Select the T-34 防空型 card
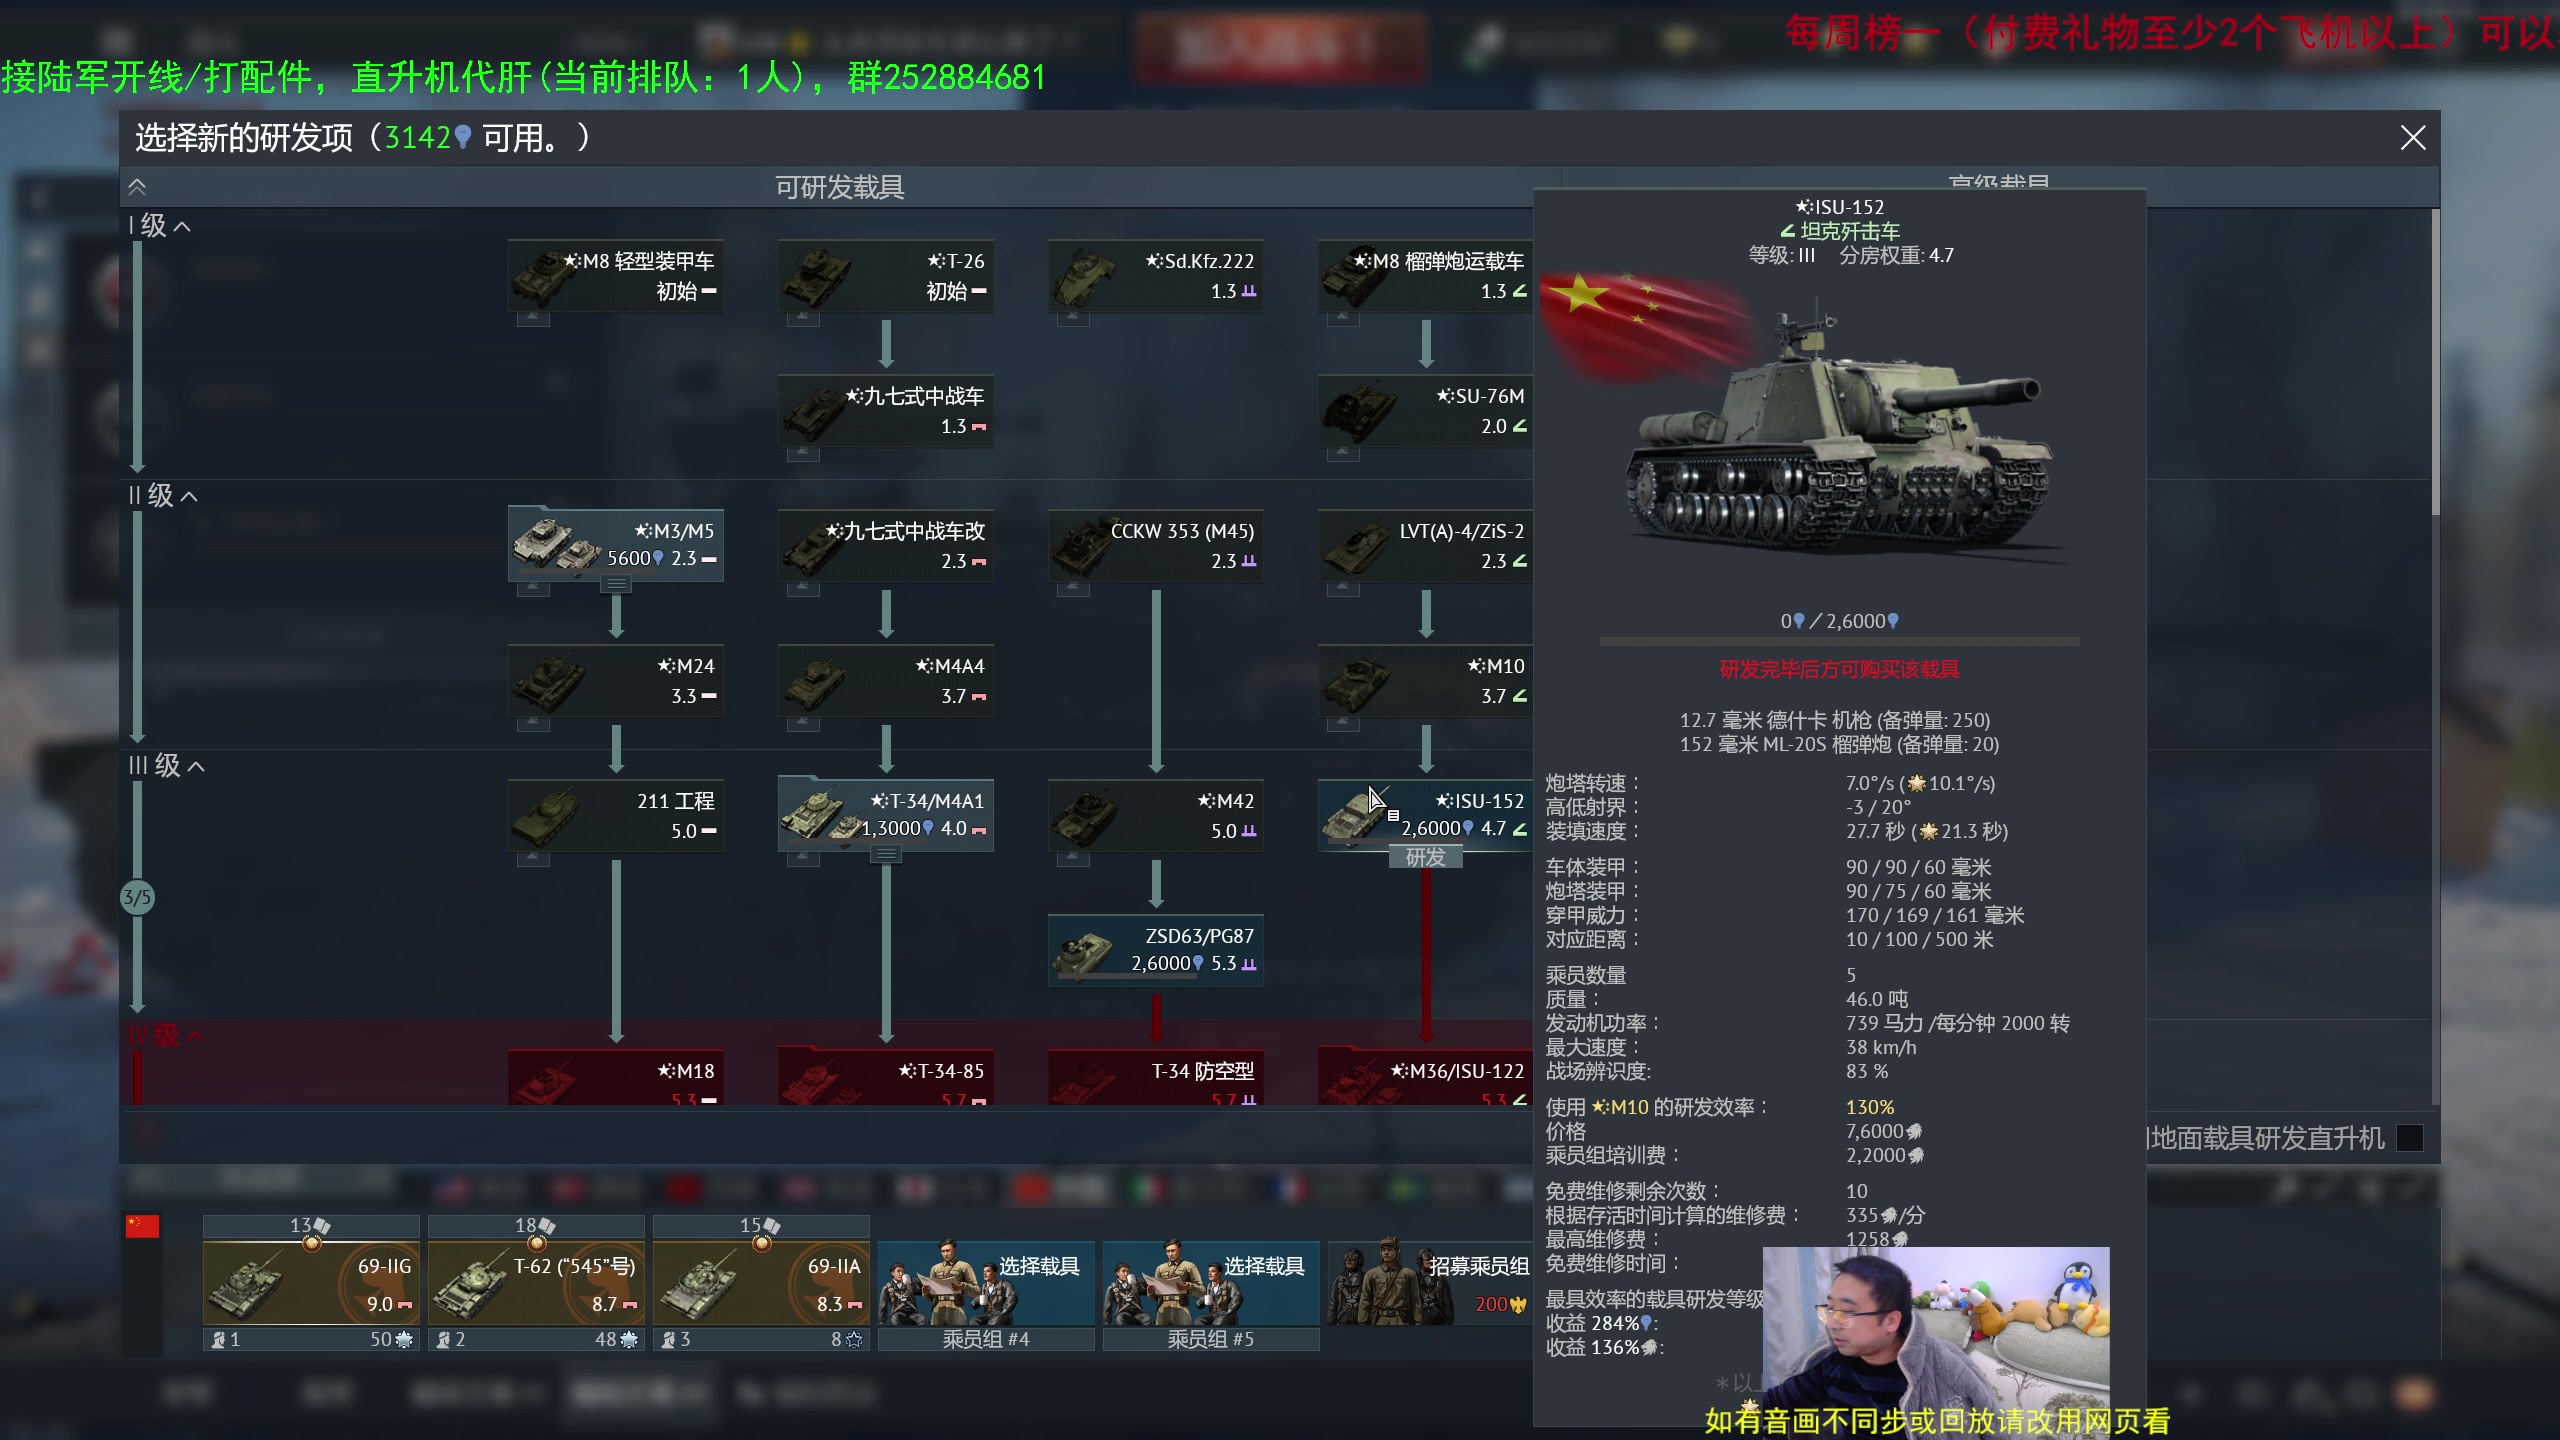Viewport: 2560px width, 1440px height. (x=1156, y=1077)
